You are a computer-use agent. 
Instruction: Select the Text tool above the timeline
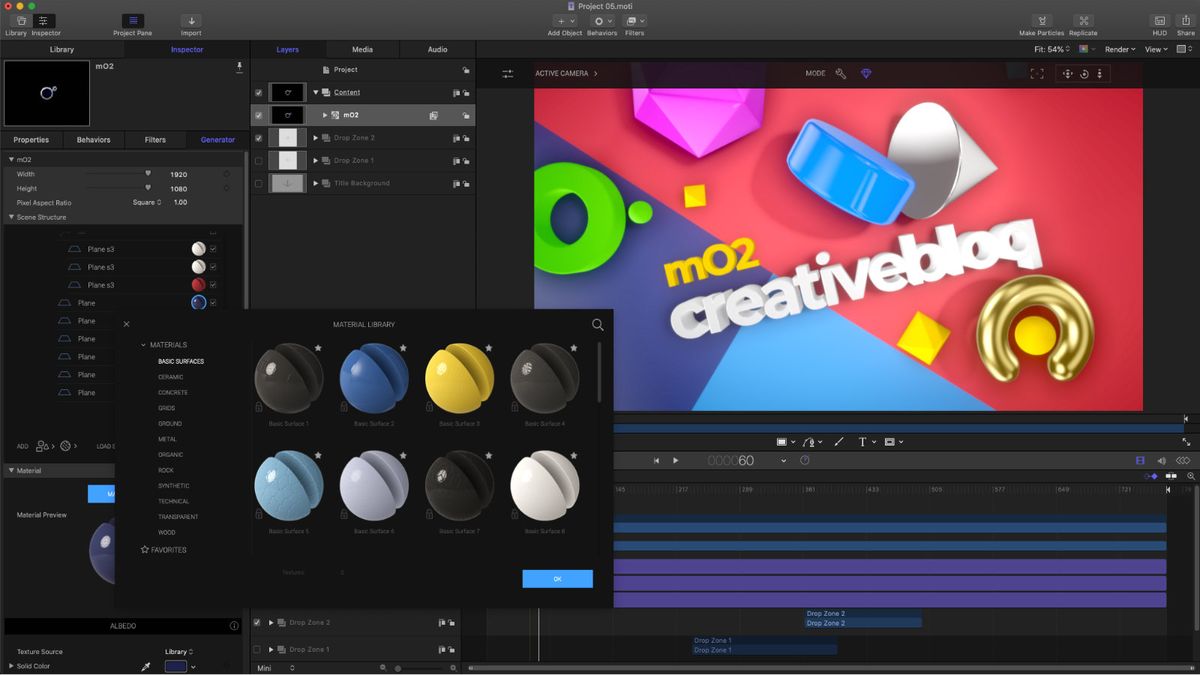(861, 441)
